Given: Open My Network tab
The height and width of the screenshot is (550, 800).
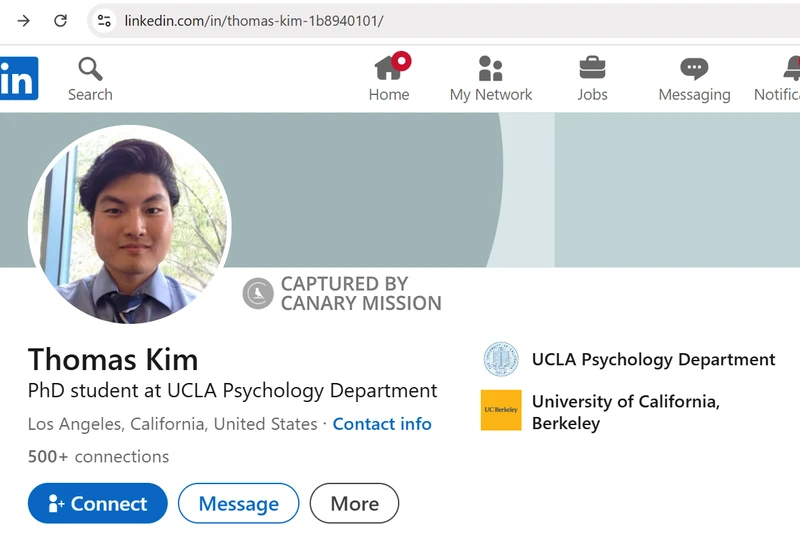Looking at the screenshot, I should (491, 79).
